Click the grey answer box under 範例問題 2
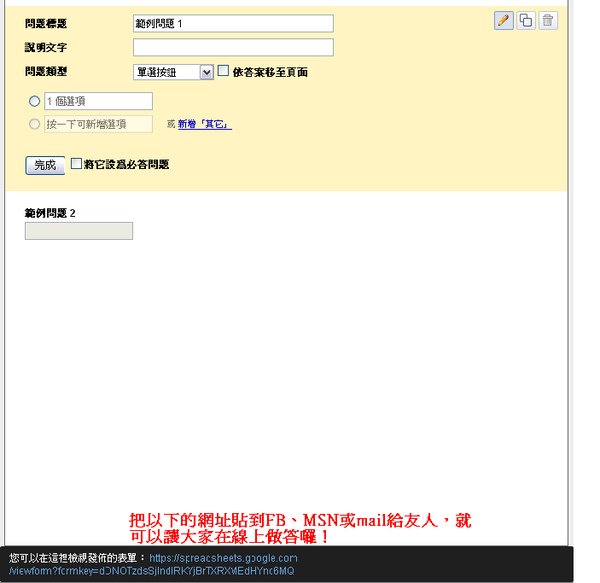This screenshot has width=600, height=583. tap(79, 231)
